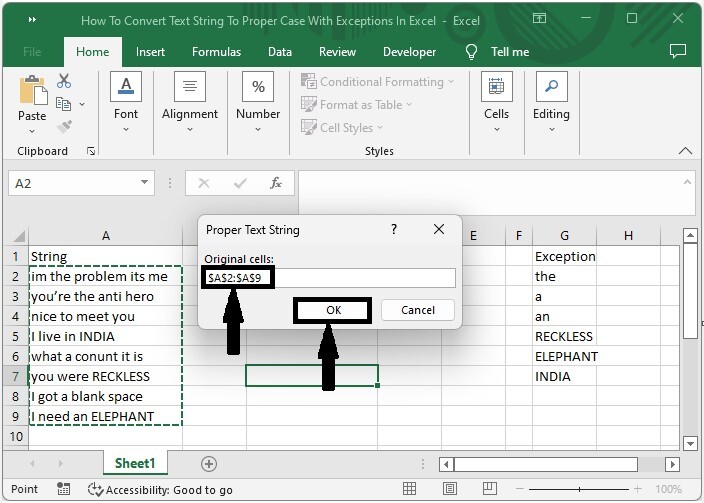Select cell 'I need an ELEPHANT'
The height and width of the screenshot is (503, 704).
click(106, 416)
